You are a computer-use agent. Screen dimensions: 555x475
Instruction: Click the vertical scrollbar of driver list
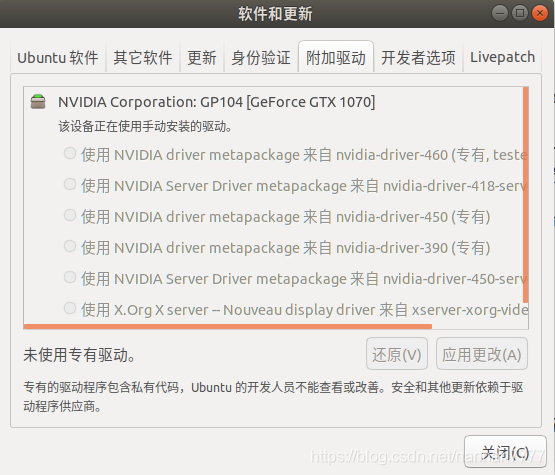526,195
